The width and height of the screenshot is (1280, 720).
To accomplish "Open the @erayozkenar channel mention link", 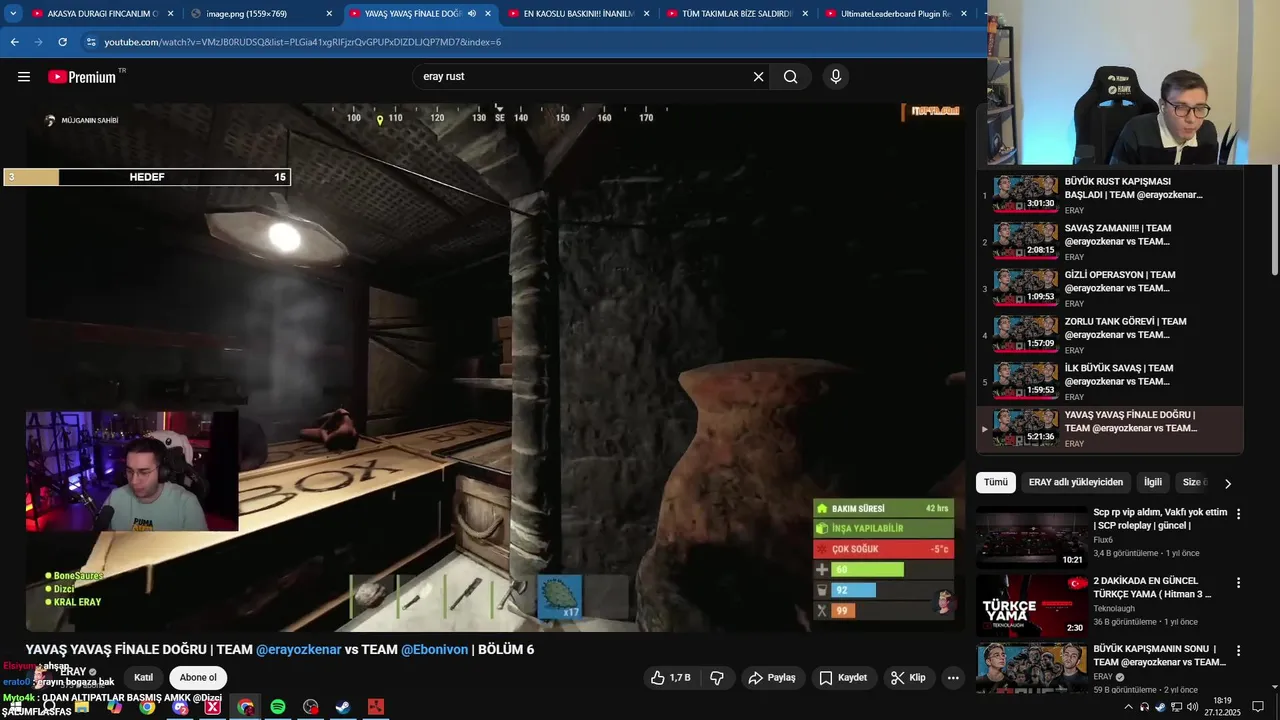I will [299, 650].
